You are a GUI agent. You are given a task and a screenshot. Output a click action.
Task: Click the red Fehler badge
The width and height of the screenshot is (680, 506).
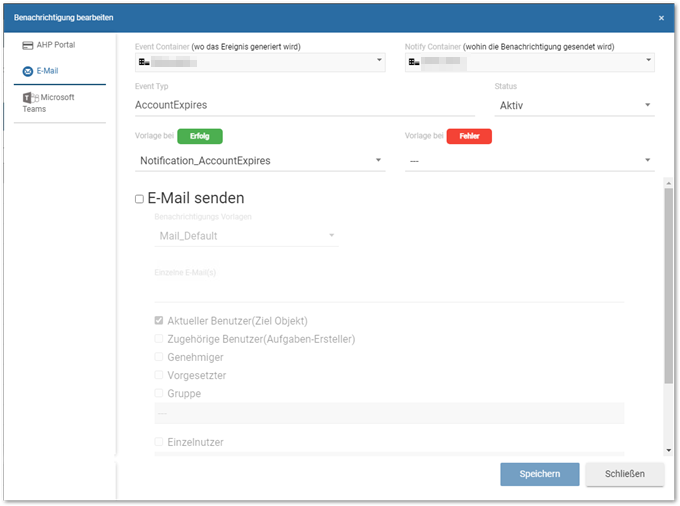[469, 136]
